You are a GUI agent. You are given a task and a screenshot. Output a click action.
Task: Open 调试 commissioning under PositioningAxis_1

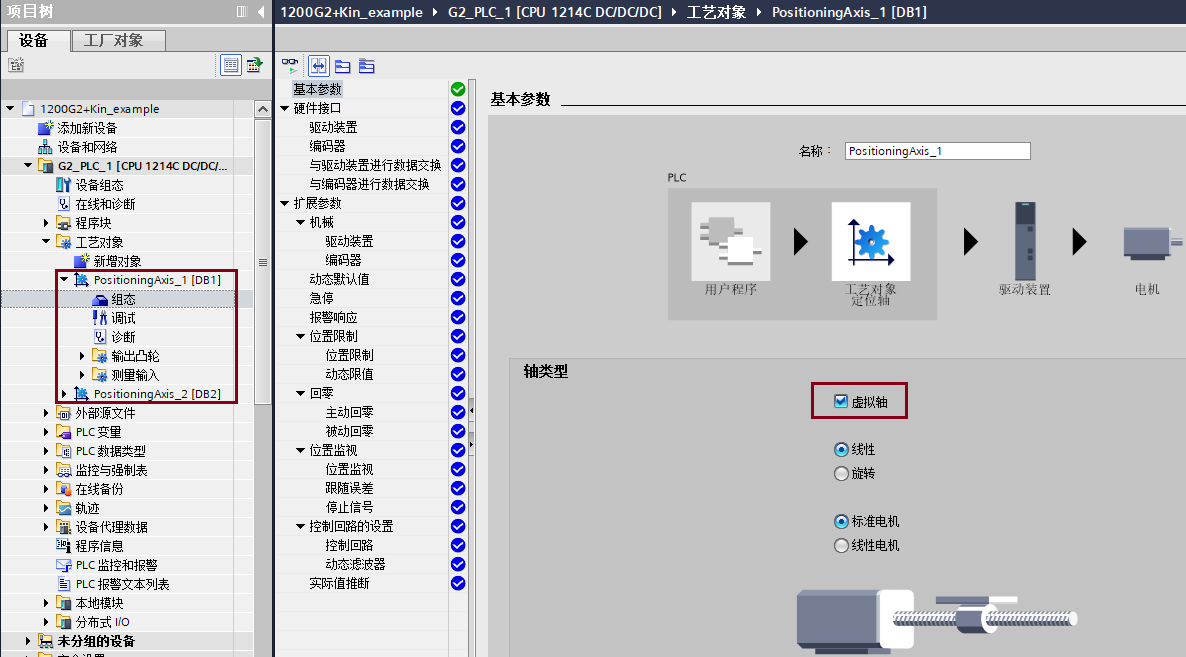(123, 318)
